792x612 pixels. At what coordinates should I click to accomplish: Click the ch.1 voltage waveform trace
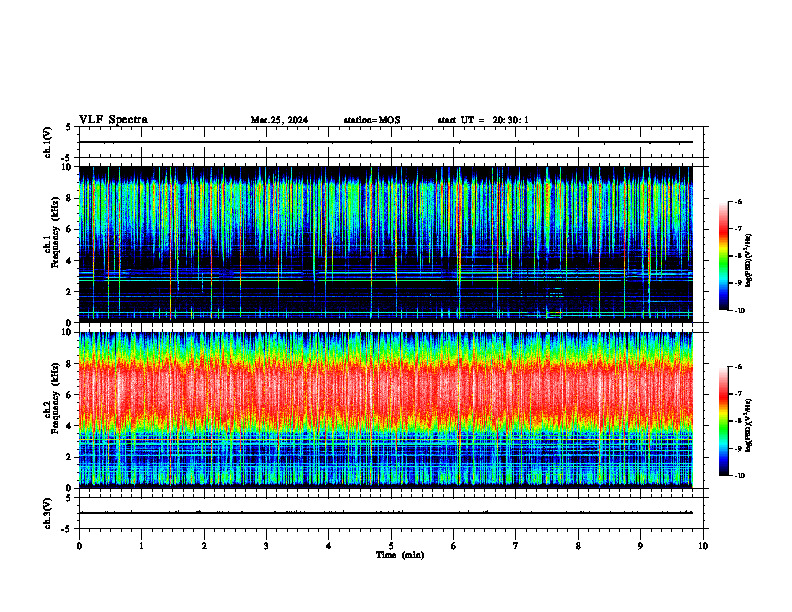click(x=386, y=142)
